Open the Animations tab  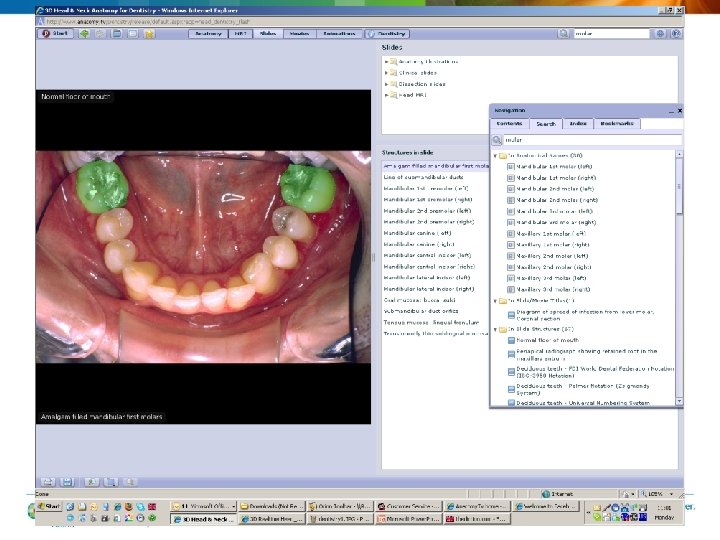(339, 34)
